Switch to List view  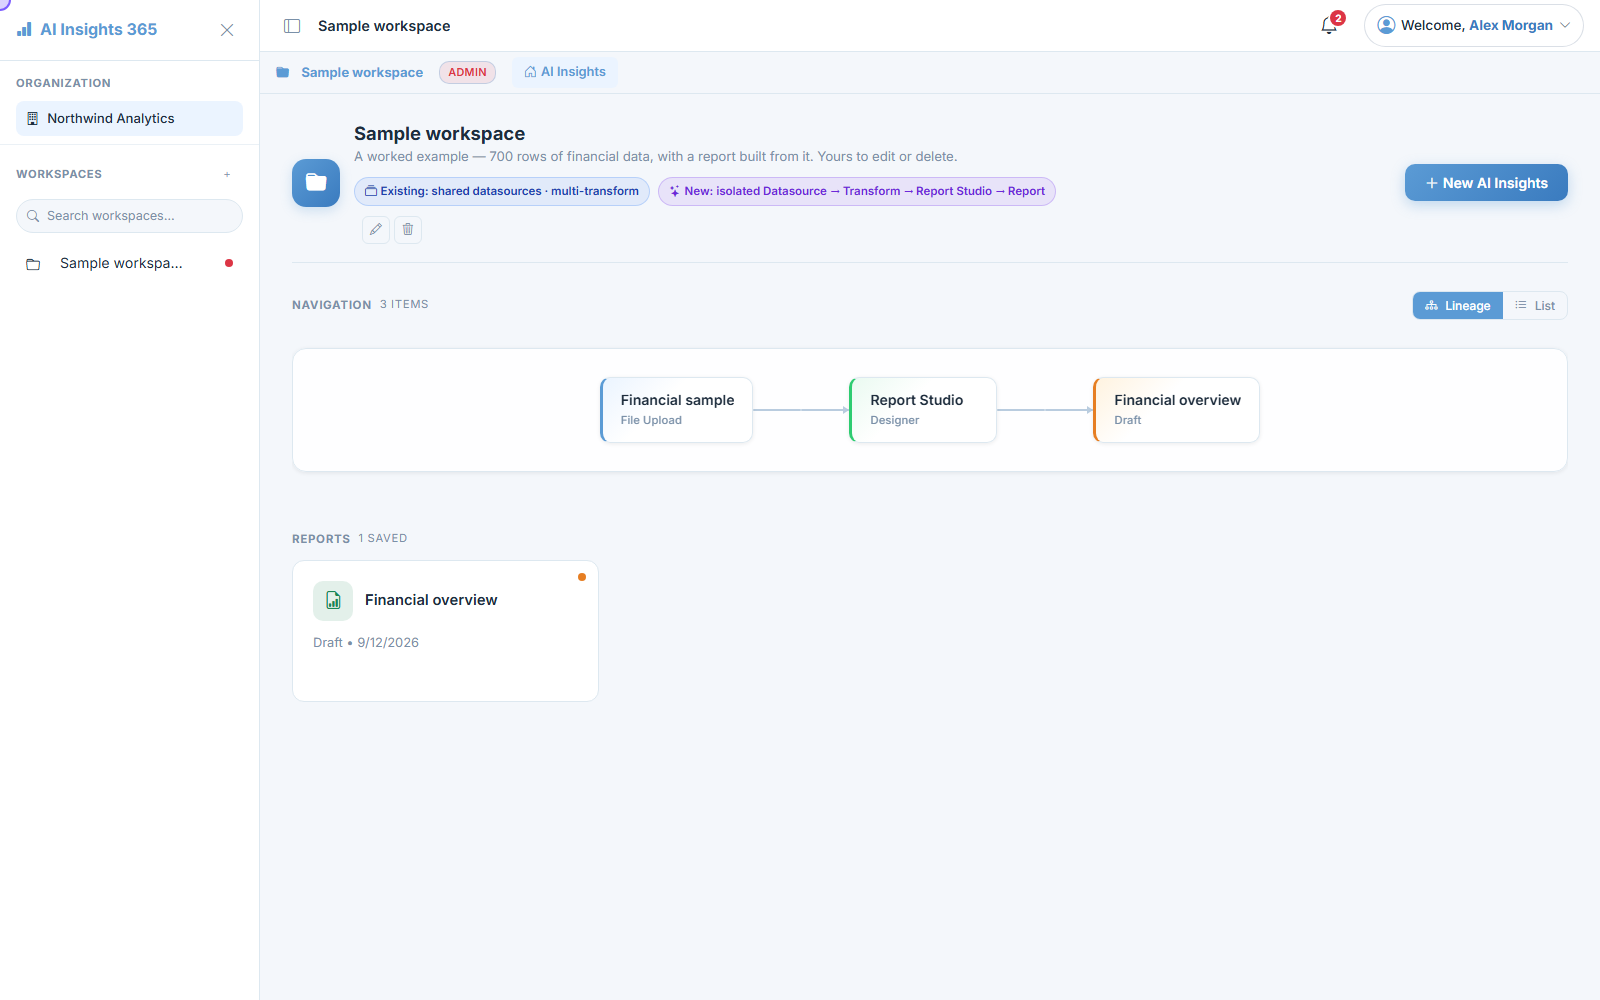(1535, 306)
